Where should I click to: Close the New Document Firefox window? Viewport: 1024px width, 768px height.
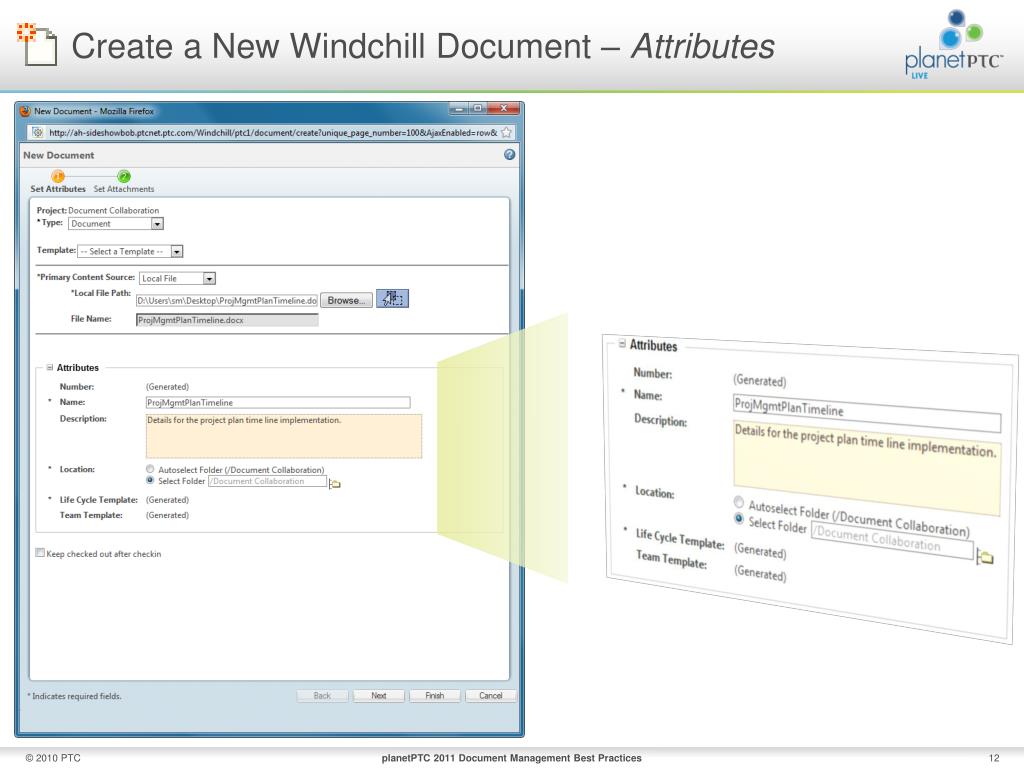tap(504, 108)
